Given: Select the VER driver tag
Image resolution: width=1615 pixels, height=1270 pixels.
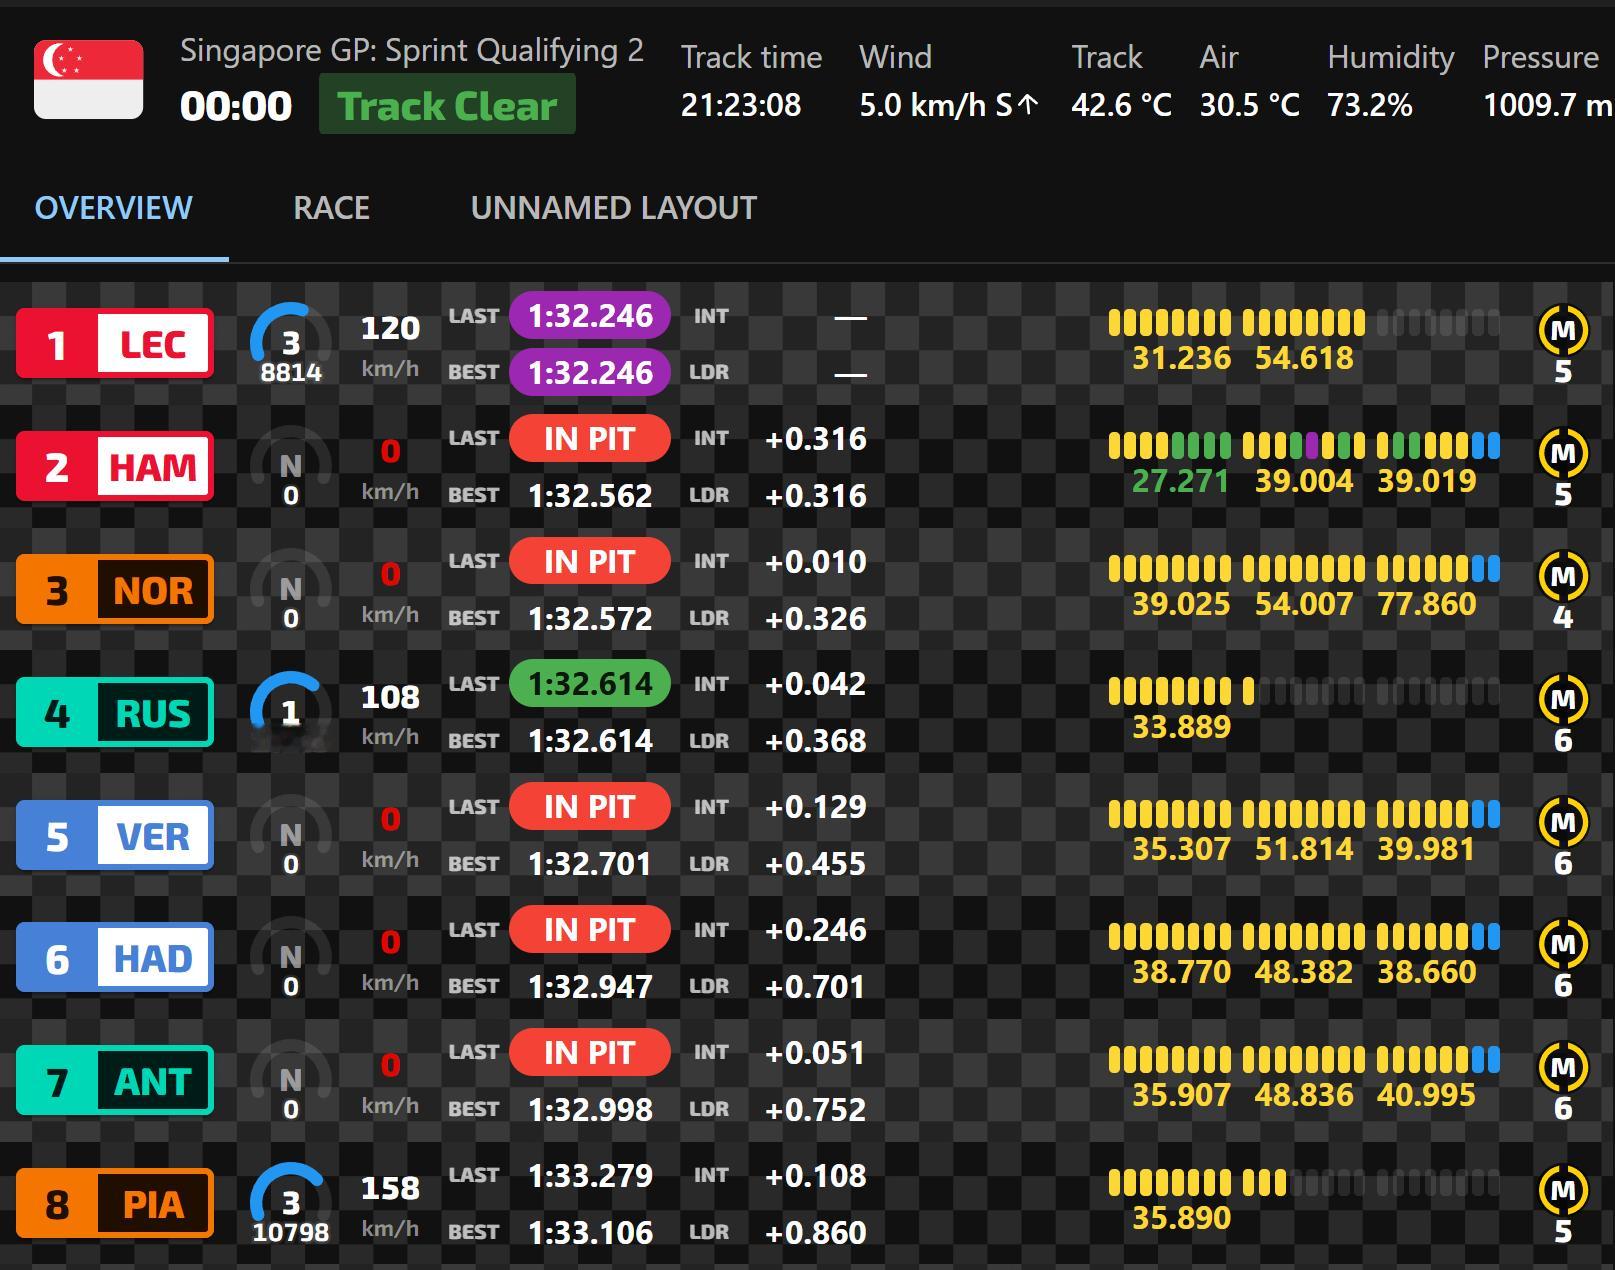Looking at the screenshot, I should click(115, 835).
